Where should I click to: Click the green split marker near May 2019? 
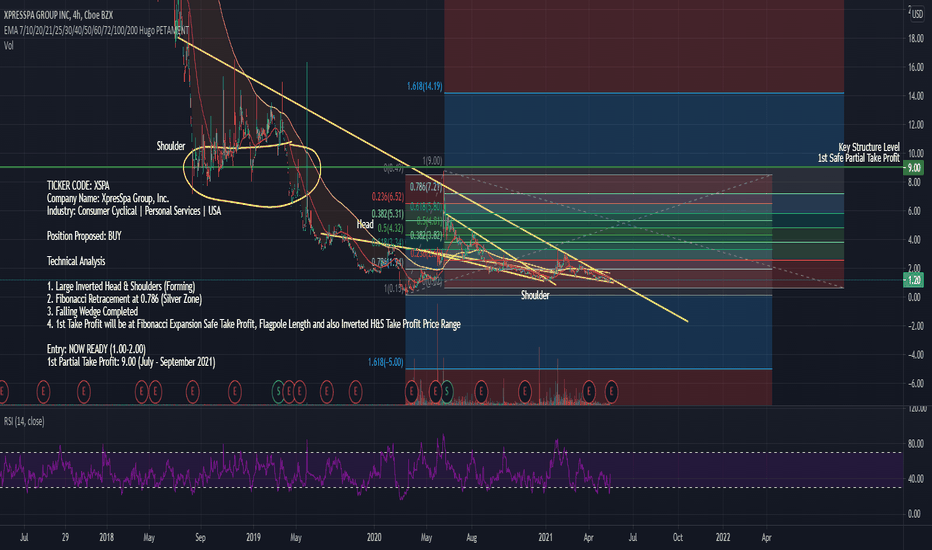click(x=278, y=391)
